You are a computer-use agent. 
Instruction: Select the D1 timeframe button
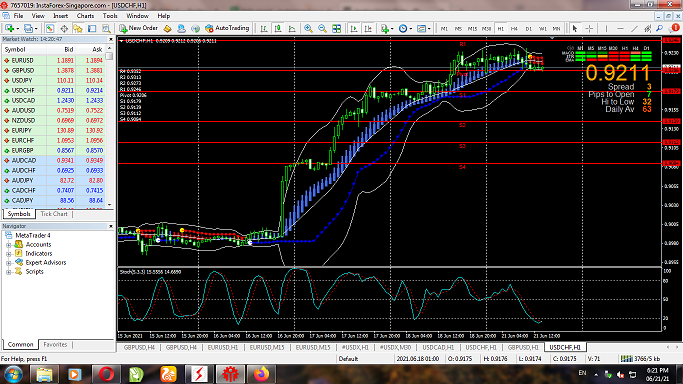528,28
